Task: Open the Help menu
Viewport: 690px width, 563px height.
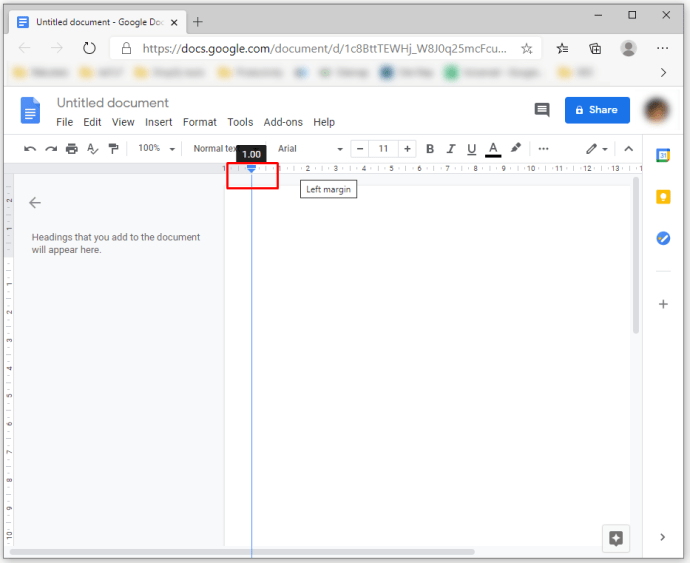Action: coord(324,122)
